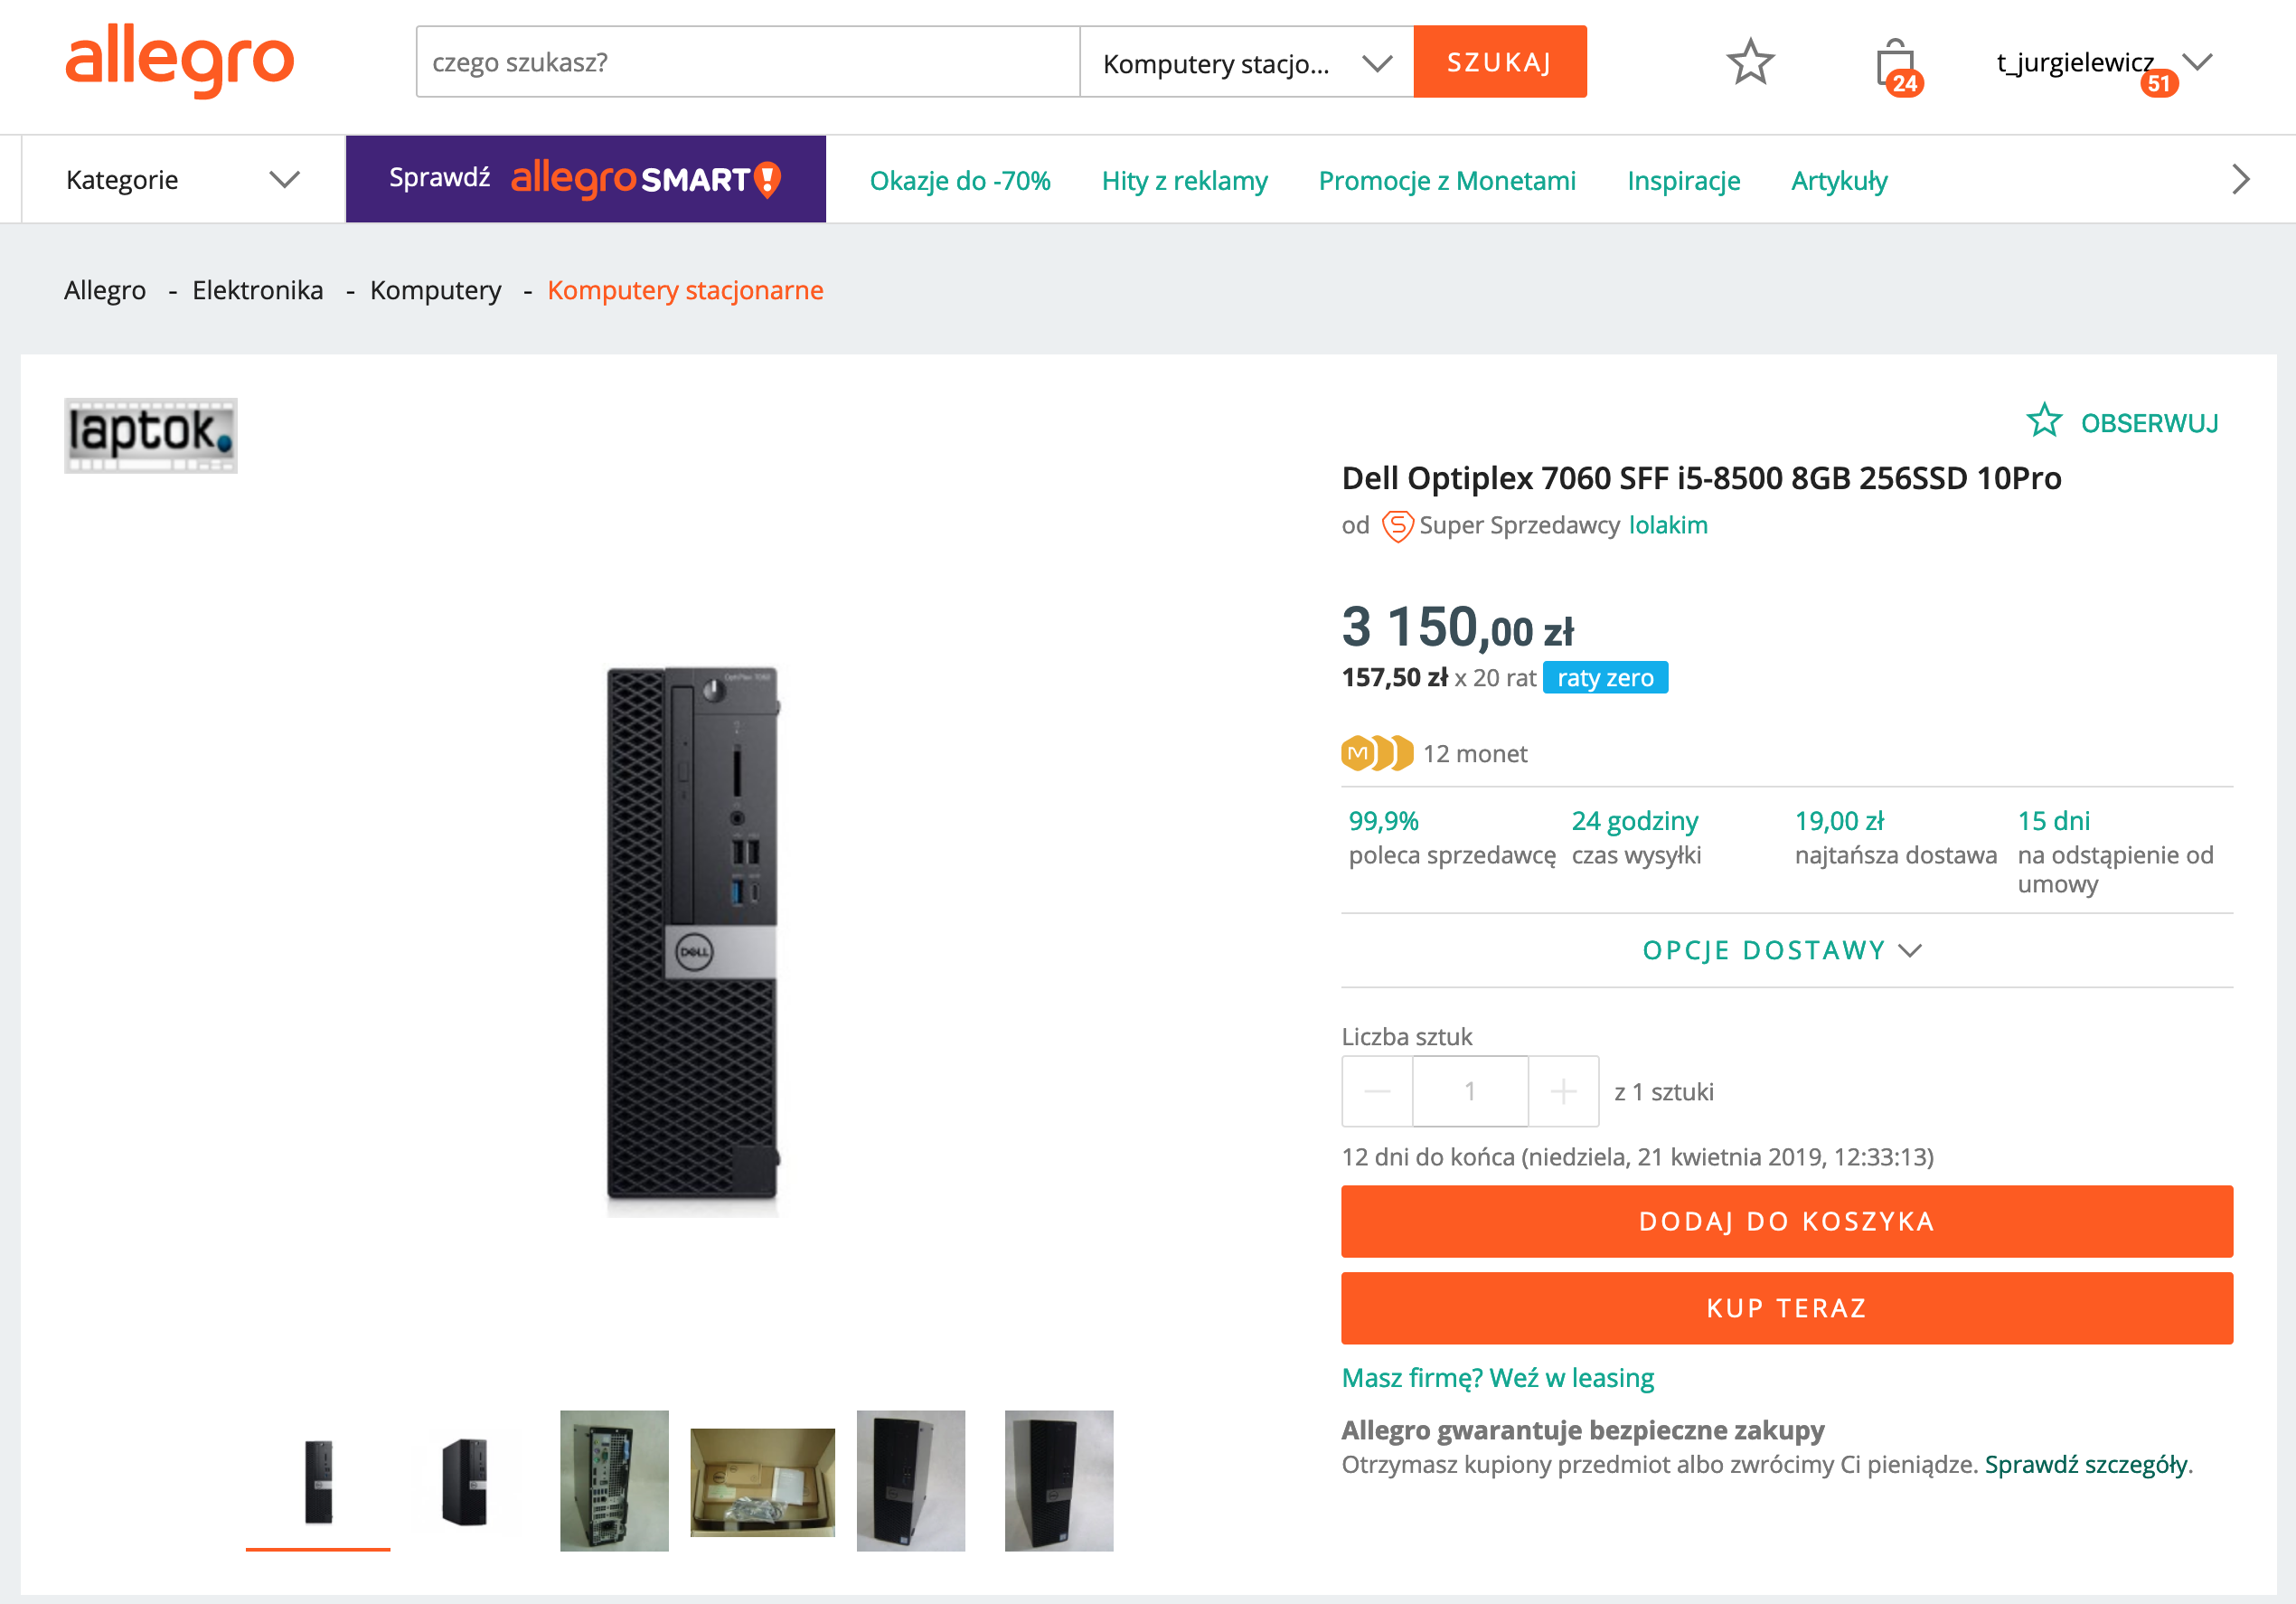This screenshot has width=2296, height=1604.
Task: Click the Super Sprzedawcy badge icon
Action: (1397, 526)
